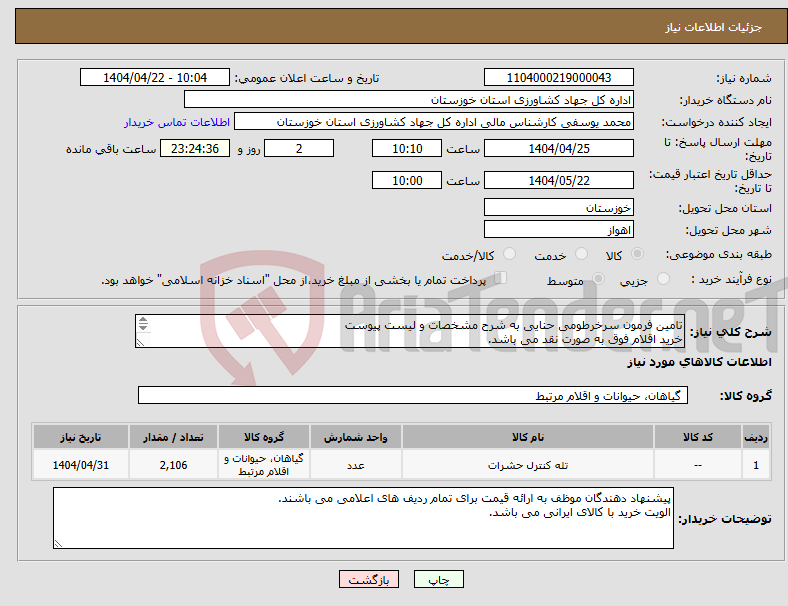
Task: Click the price validity date 1404/05/22
Action: click(x=559, y=180)
